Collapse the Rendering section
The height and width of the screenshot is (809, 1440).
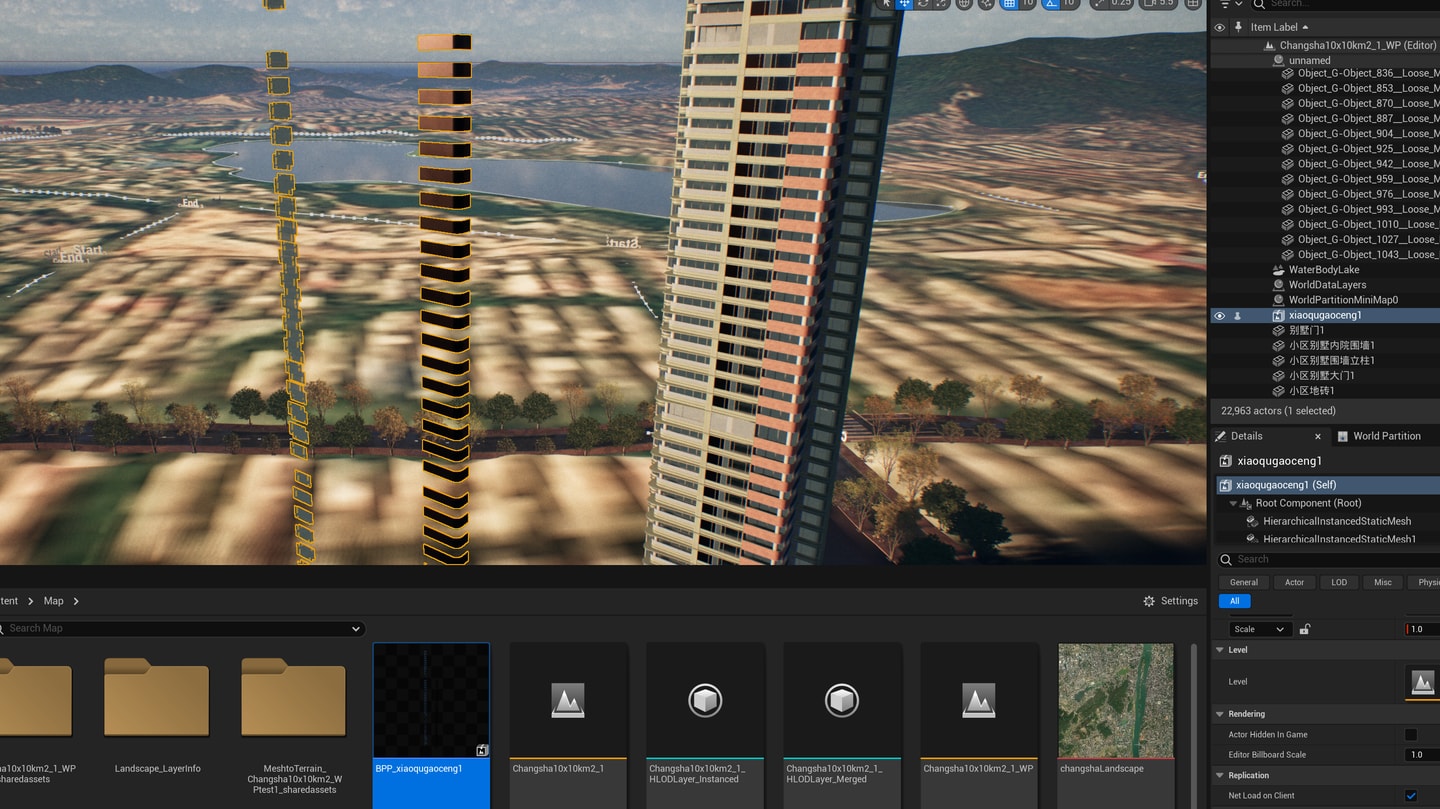tap(1220, 714)
